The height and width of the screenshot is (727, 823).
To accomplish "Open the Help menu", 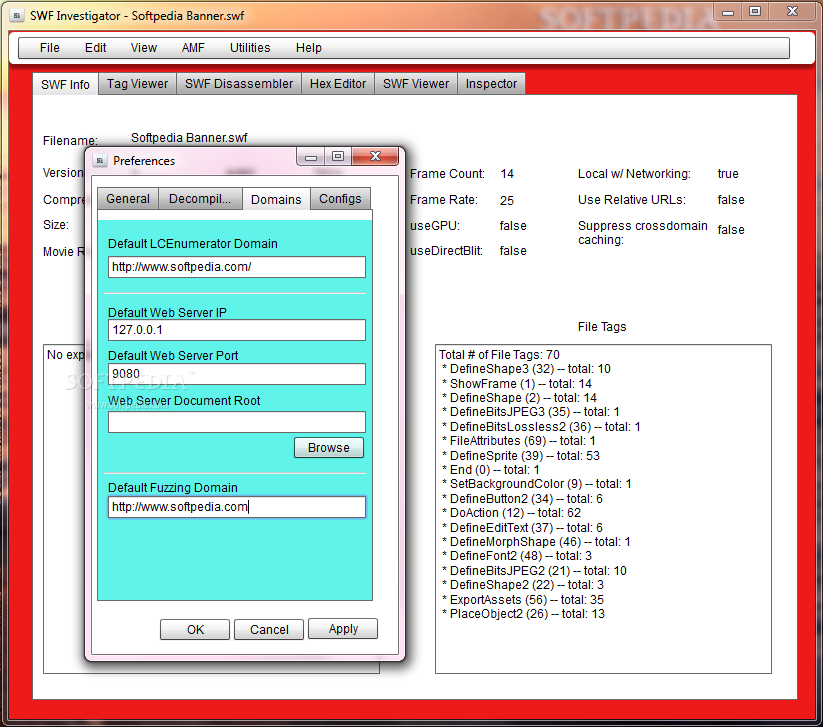I will pyautogui.click(x=309, y=48).
